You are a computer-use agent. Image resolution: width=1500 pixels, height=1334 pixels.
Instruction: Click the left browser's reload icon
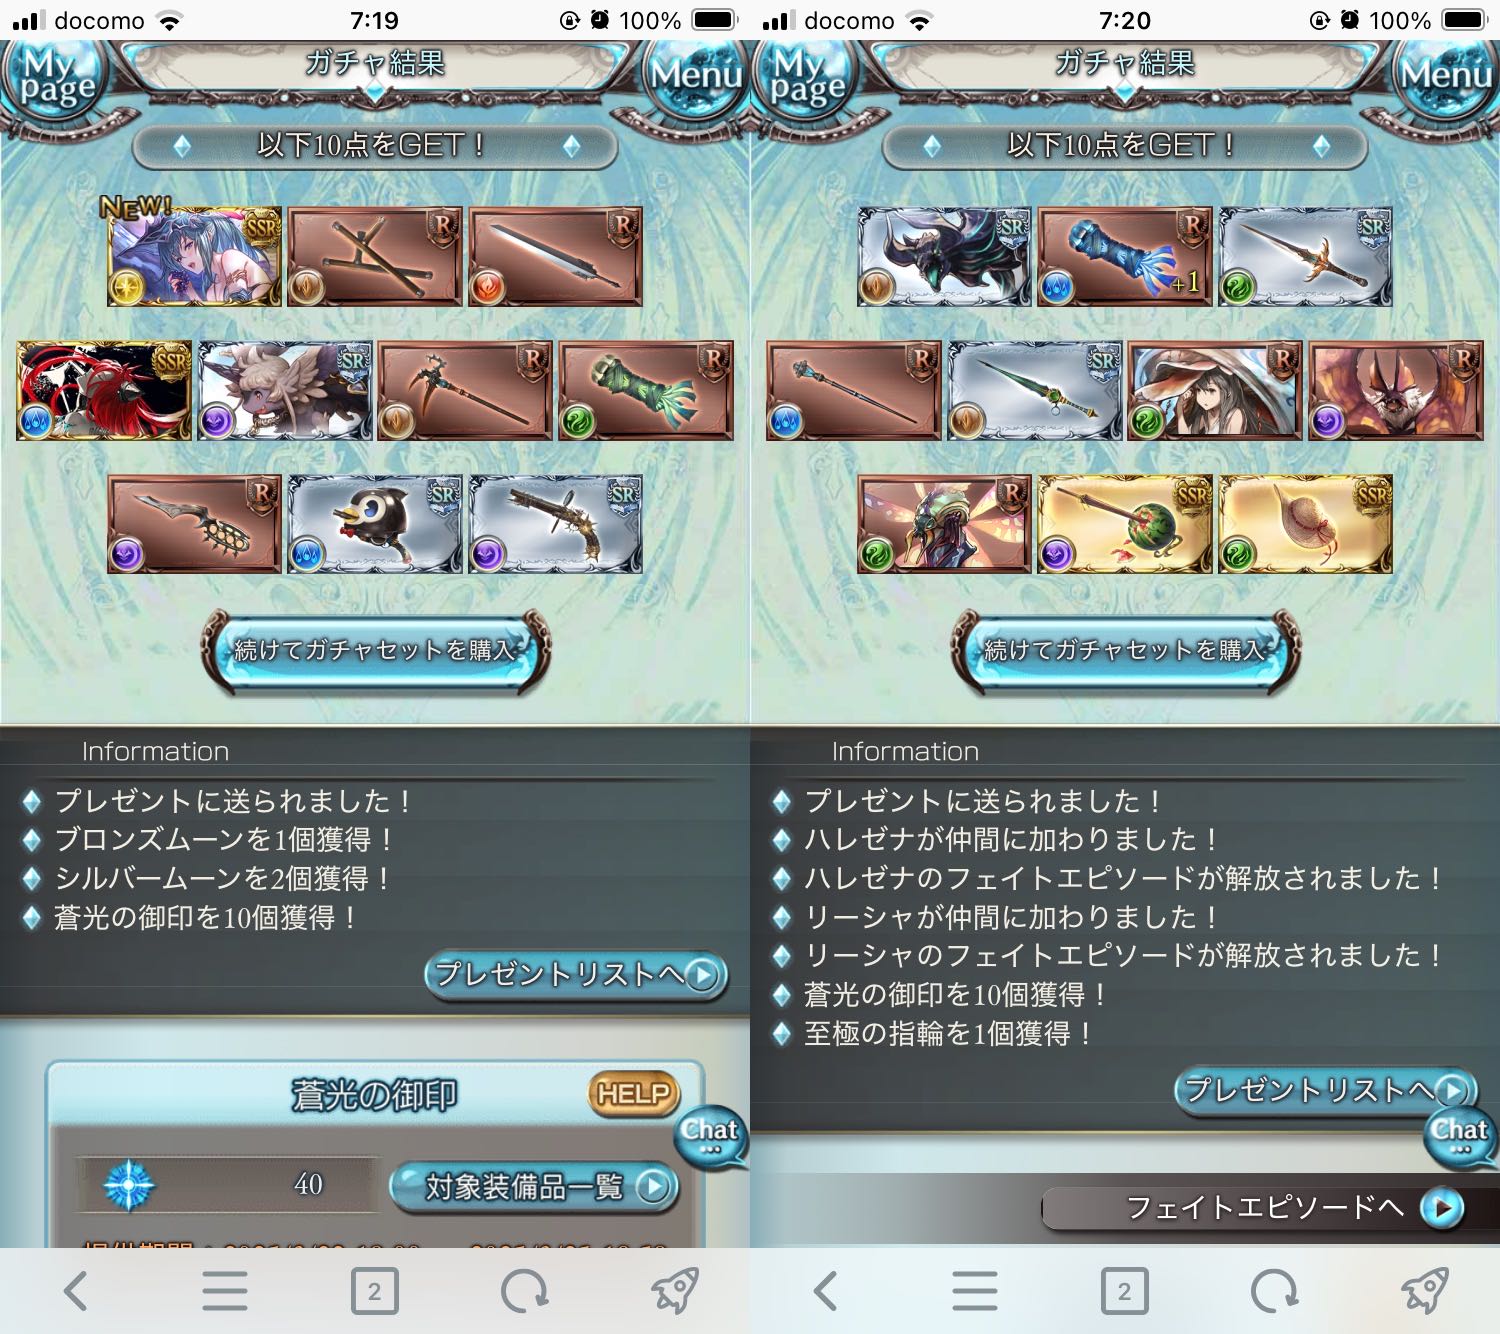coord(524,1291)
